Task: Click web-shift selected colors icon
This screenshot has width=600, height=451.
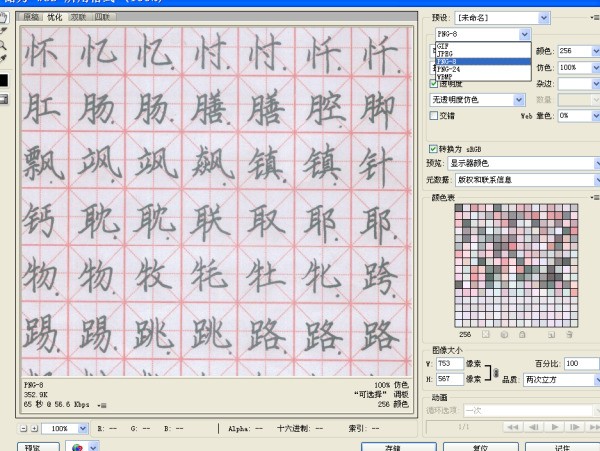Action: tap(504, 334)
